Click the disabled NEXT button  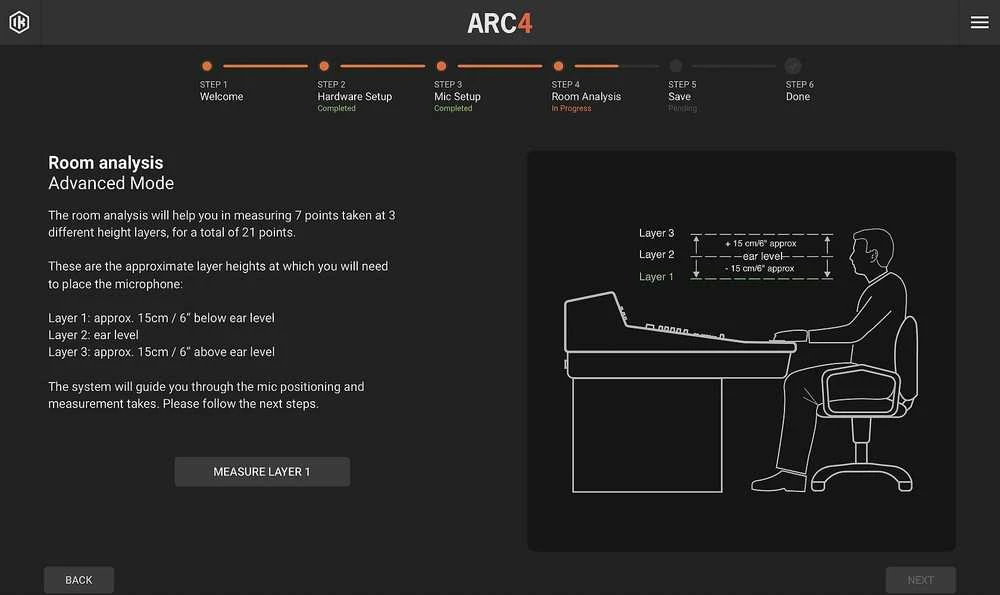pos(920,580)
